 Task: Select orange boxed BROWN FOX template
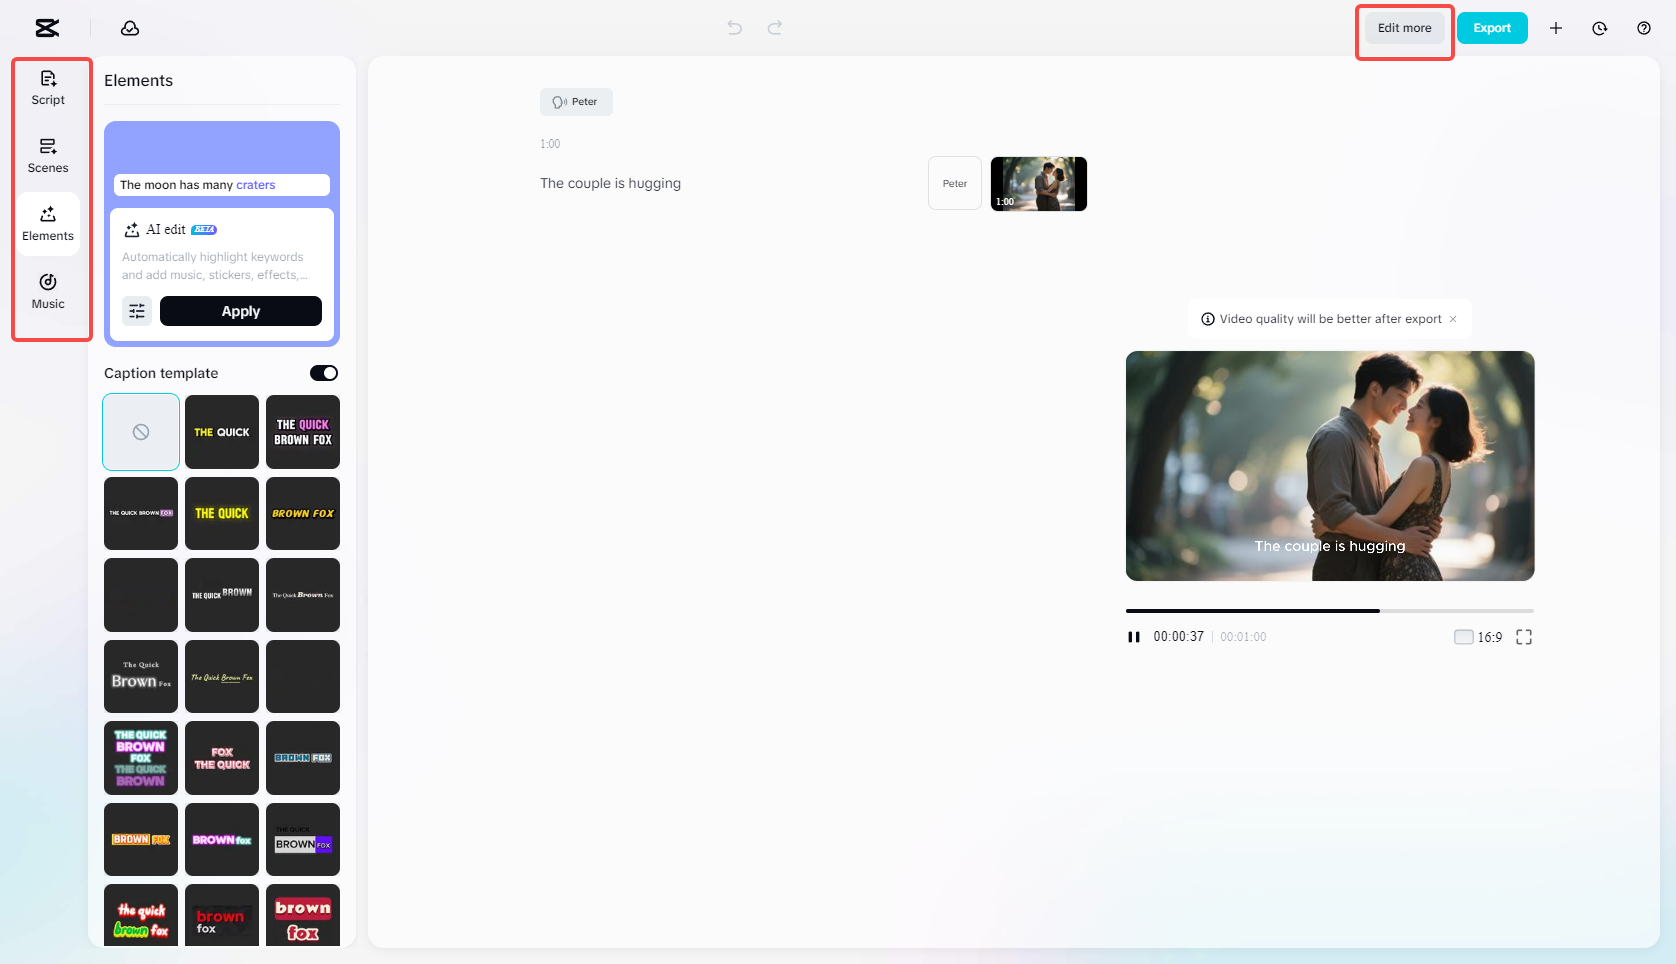pyautogui.click(x=141, y=839)
